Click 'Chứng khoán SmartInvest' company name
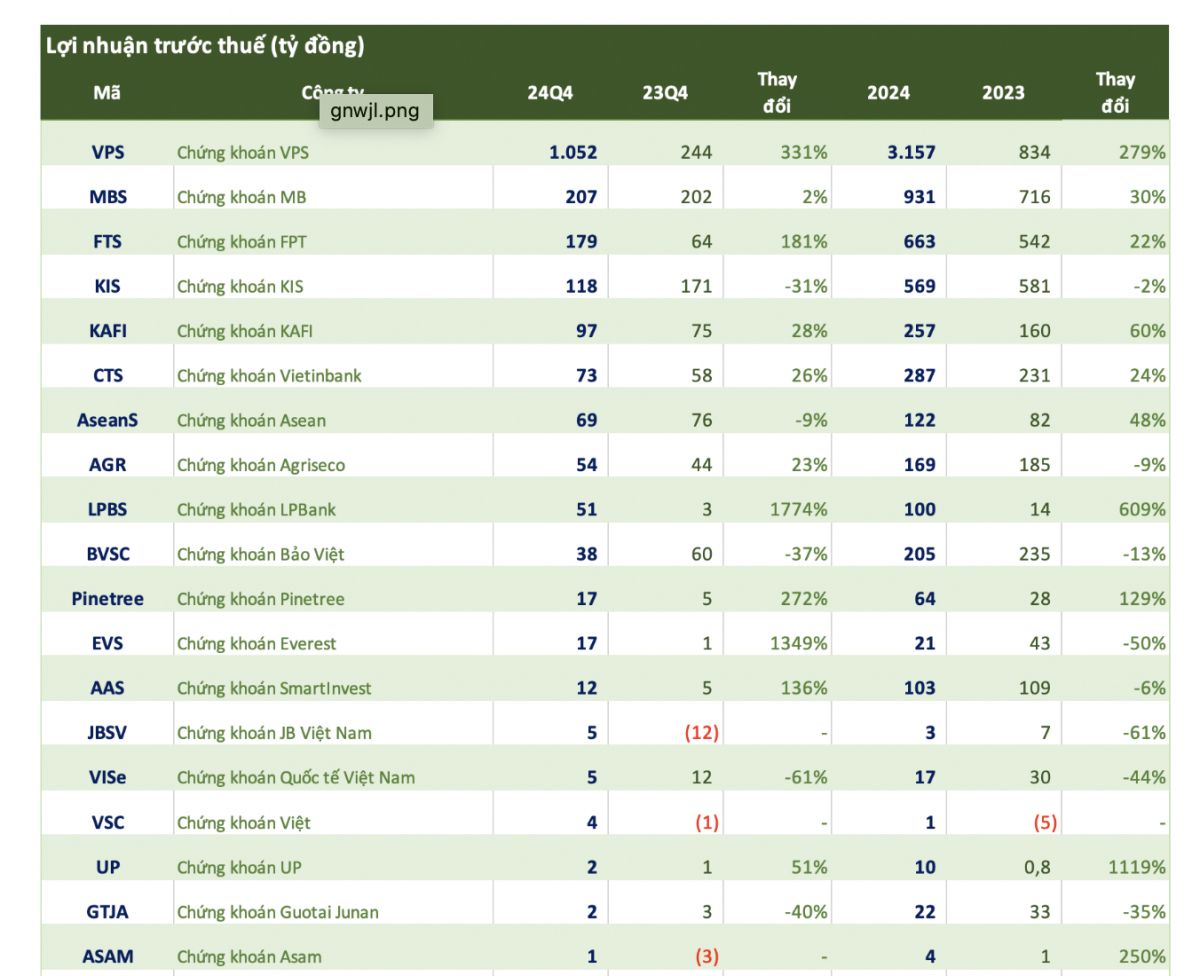1200x976 pixels. [274, 687]
